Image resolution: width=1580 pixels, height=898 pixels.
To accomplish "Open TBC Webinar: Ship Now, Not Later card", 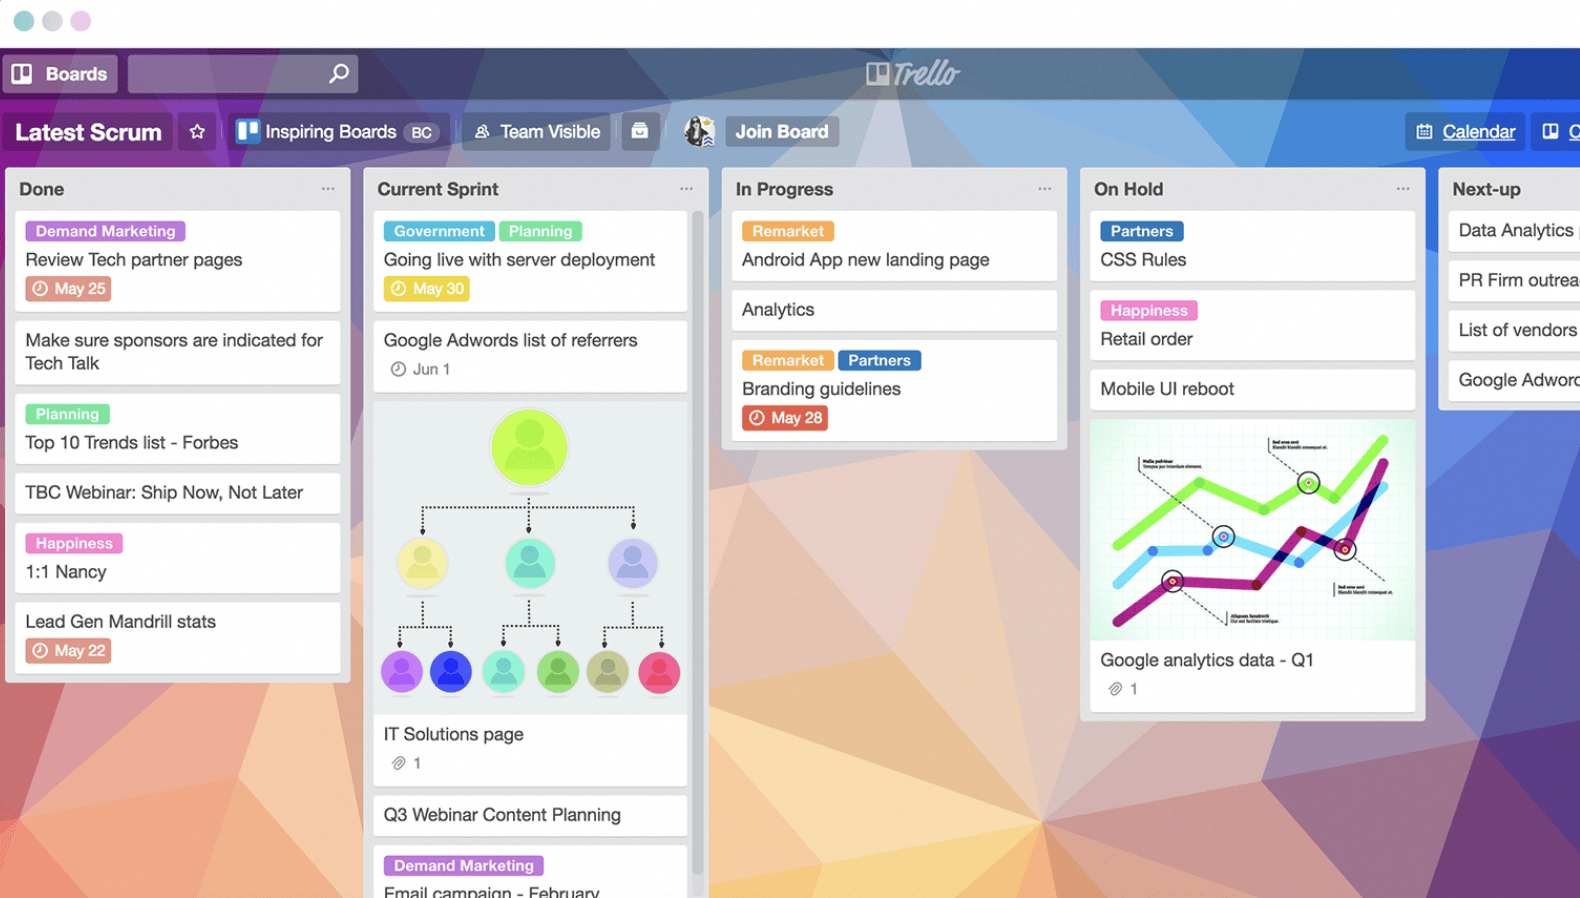I will click(x=178, y=493).
